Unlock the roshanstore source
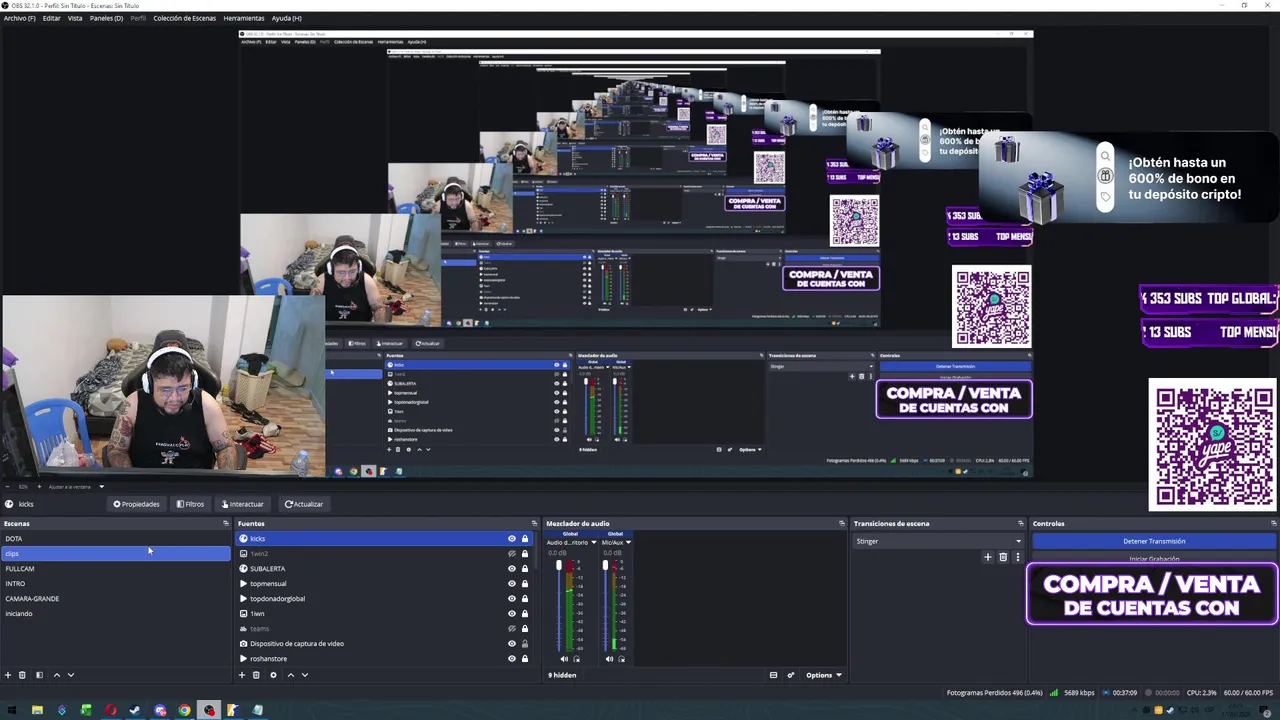 tap(524, 659)
